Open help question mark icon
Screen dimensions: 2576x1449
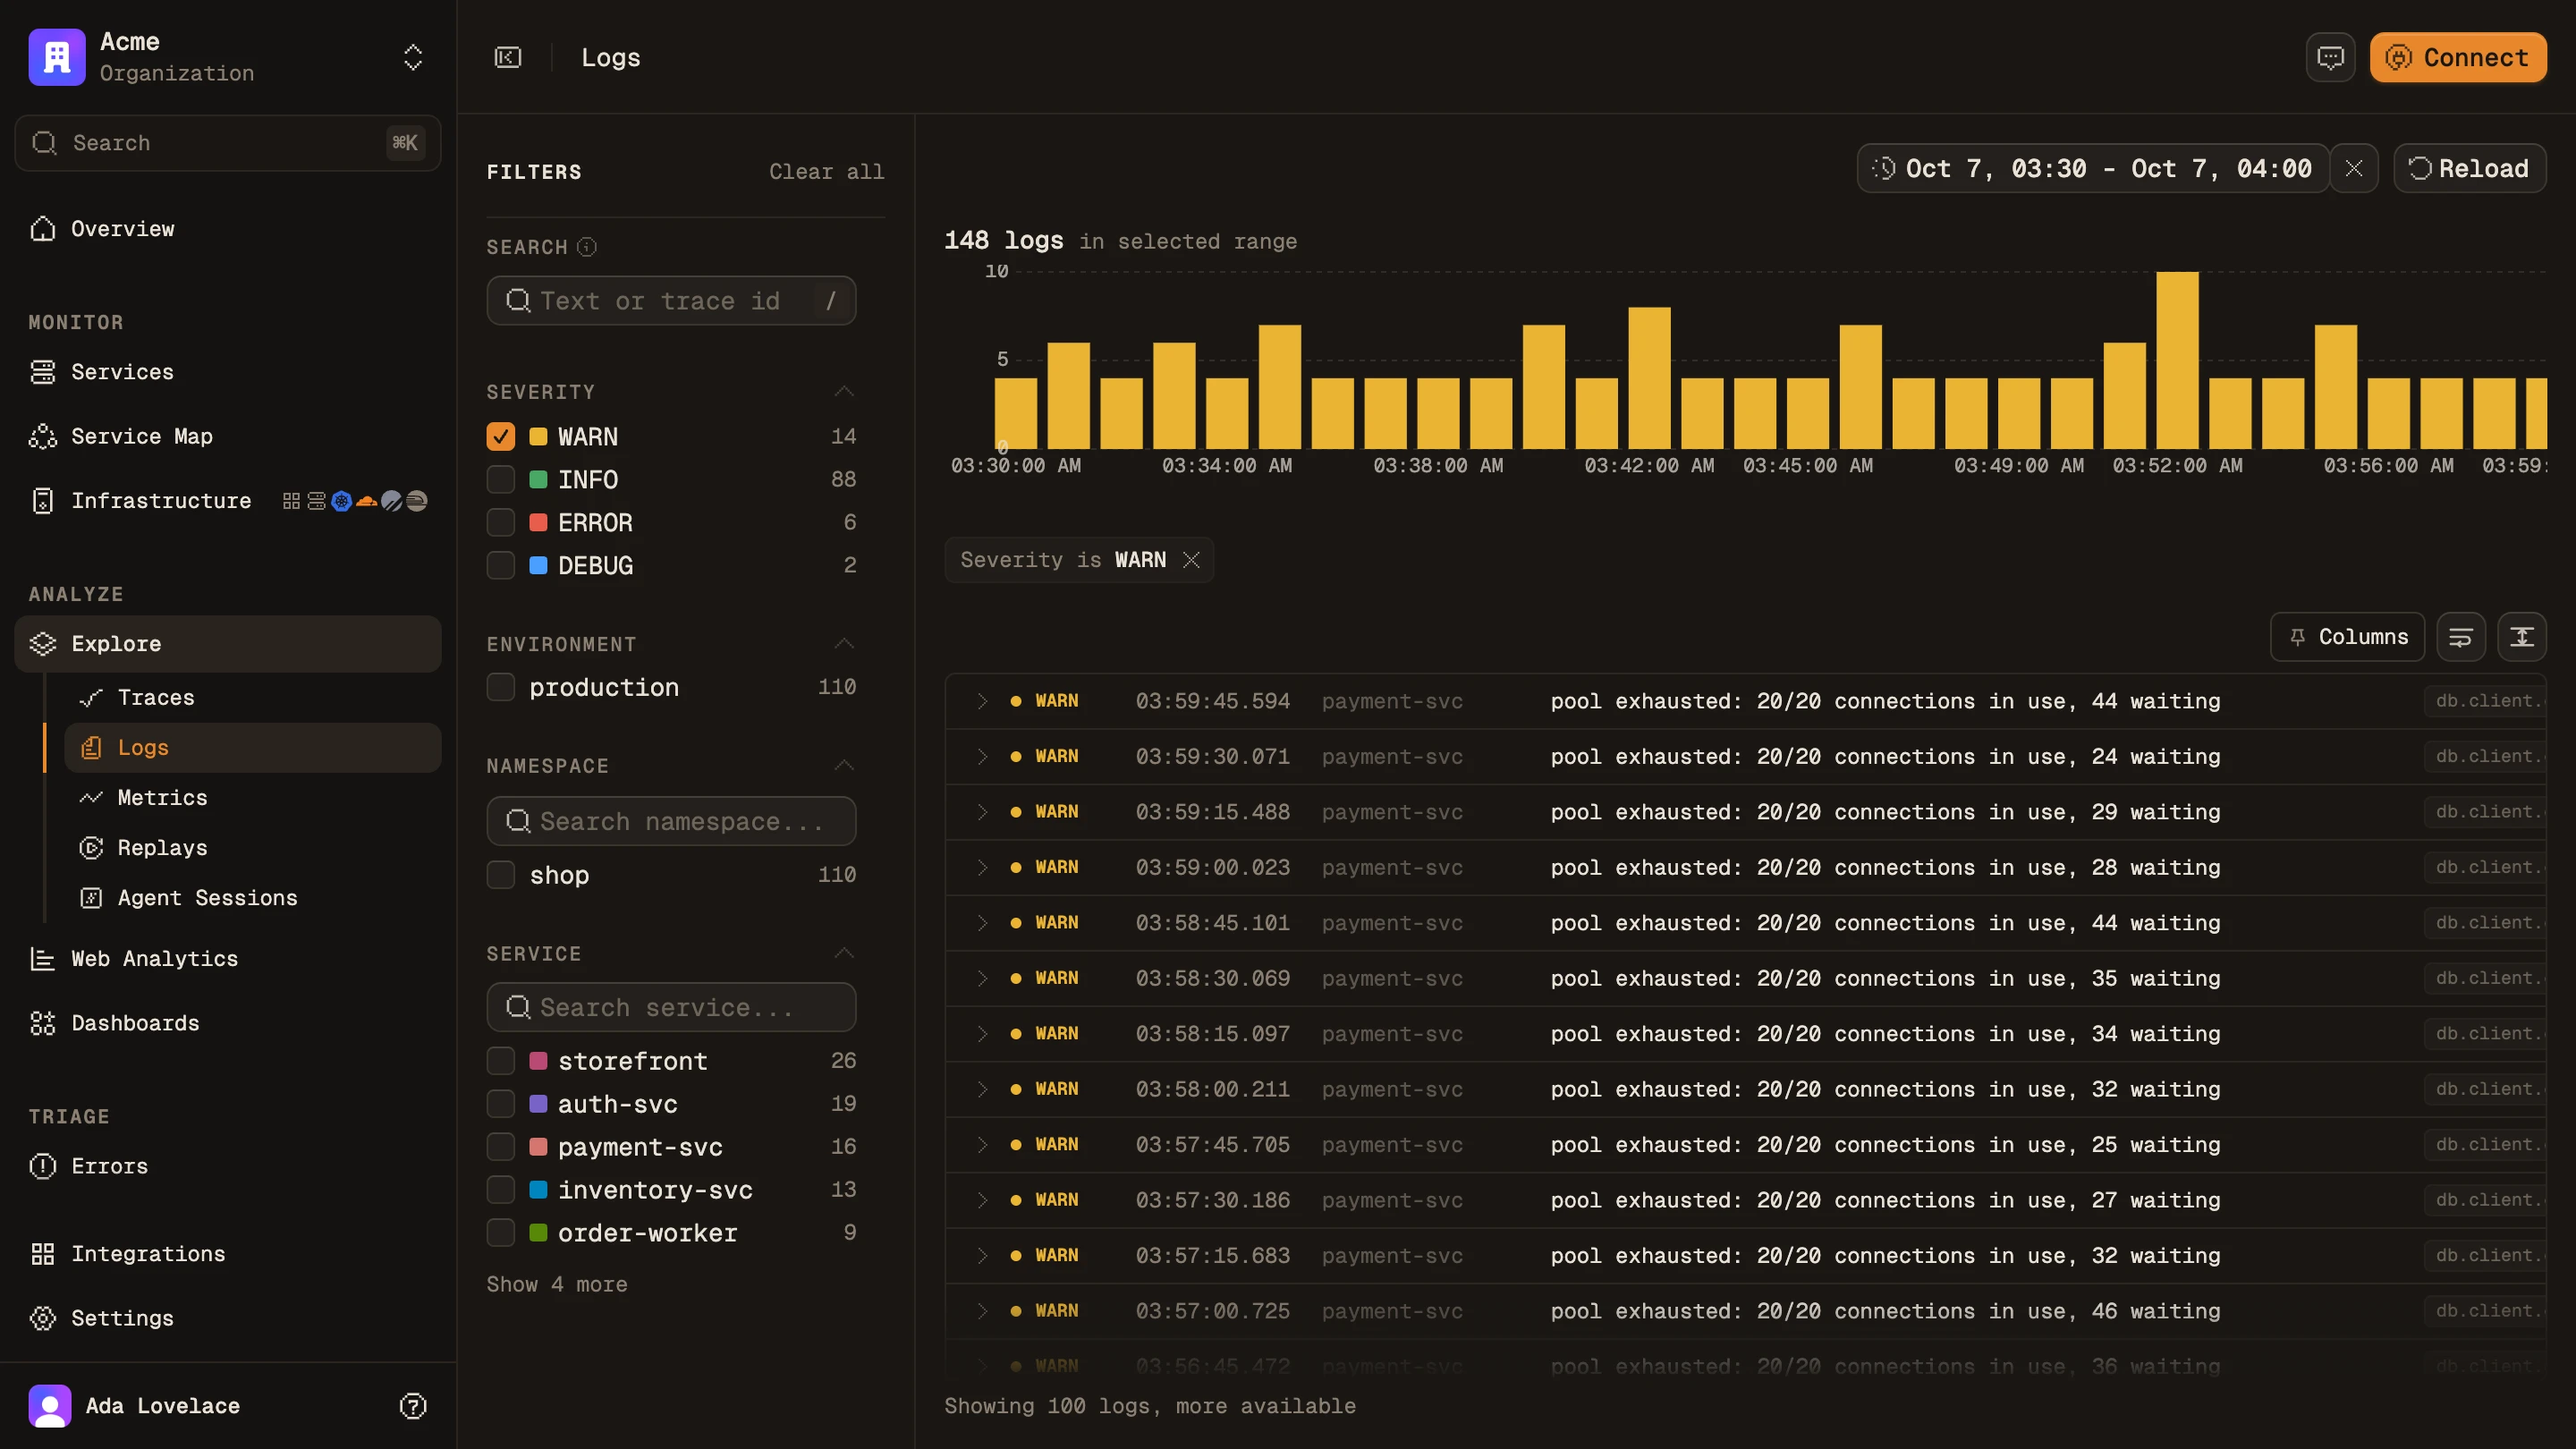click(x=413, y=1406)
